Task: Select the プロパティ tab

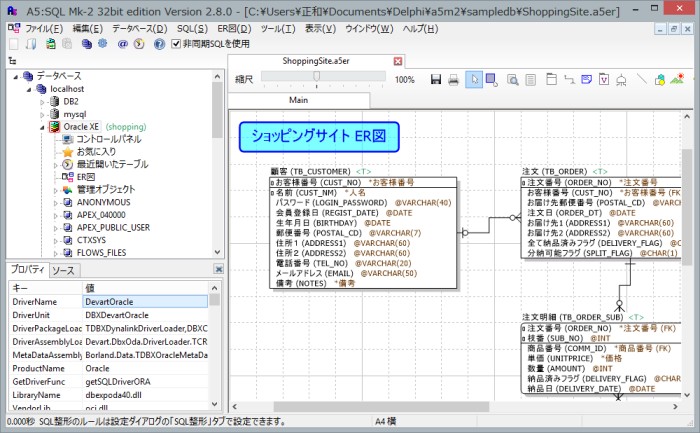Action: coord(28,269)
